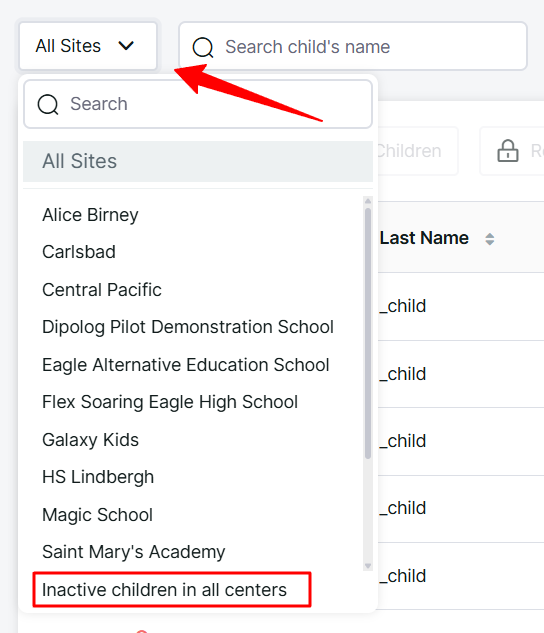544x633 pixels.
Task: Choose Alice Birney from the list
Action: pos(90,215)
